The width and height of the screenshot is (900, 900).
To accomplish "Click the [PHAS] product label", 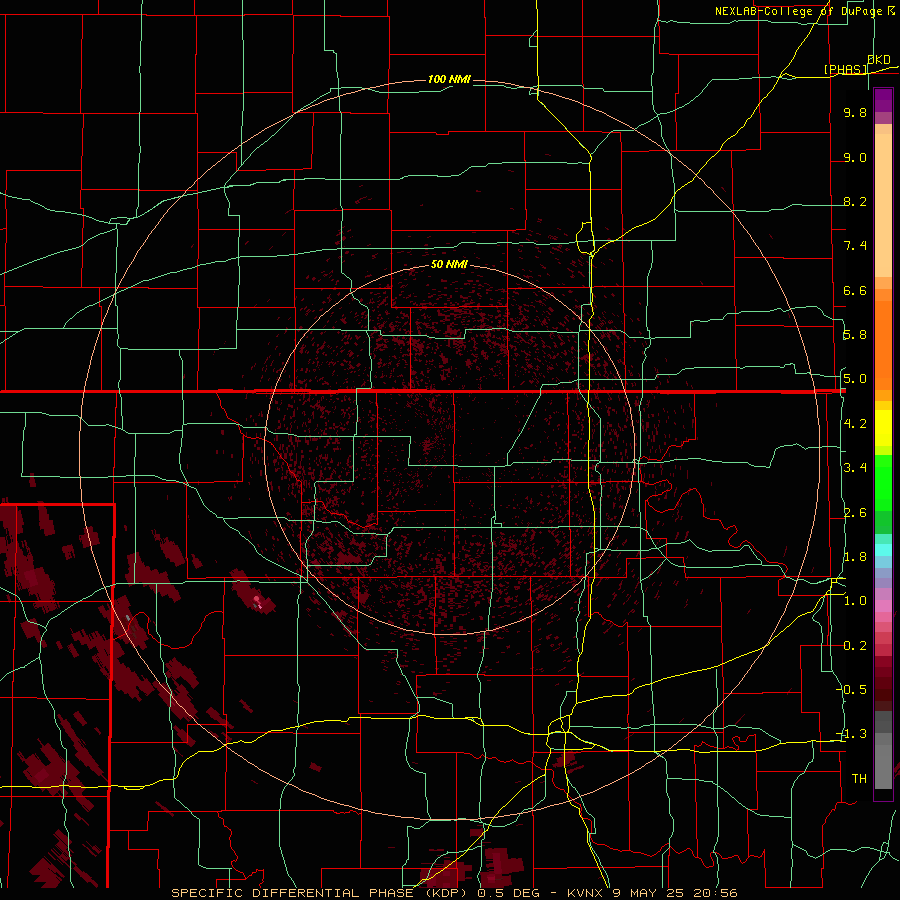I will click(x=845, y=69).
